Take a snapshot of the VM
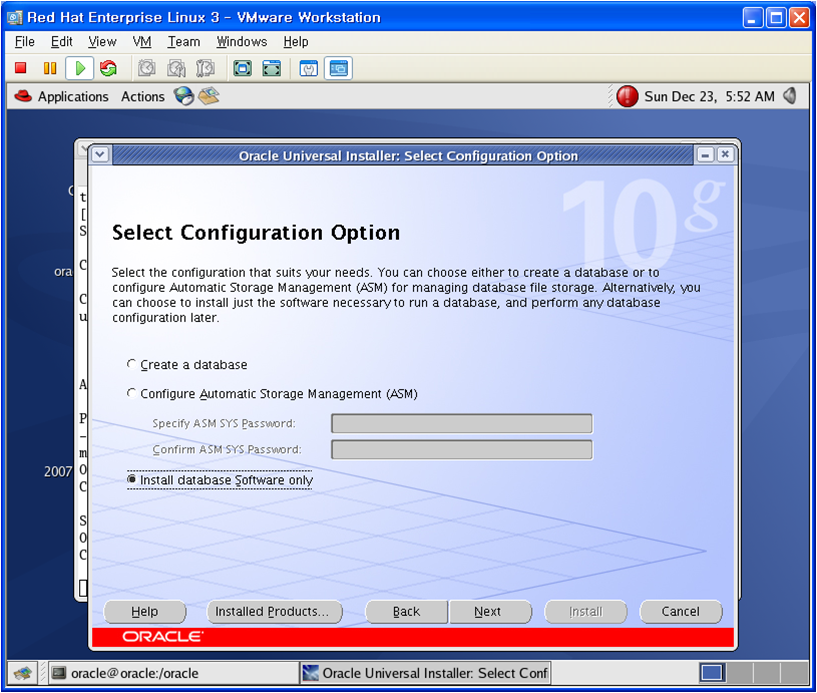Image resolution: width=817 pixels, height=693 pixels. pos(146,68)
